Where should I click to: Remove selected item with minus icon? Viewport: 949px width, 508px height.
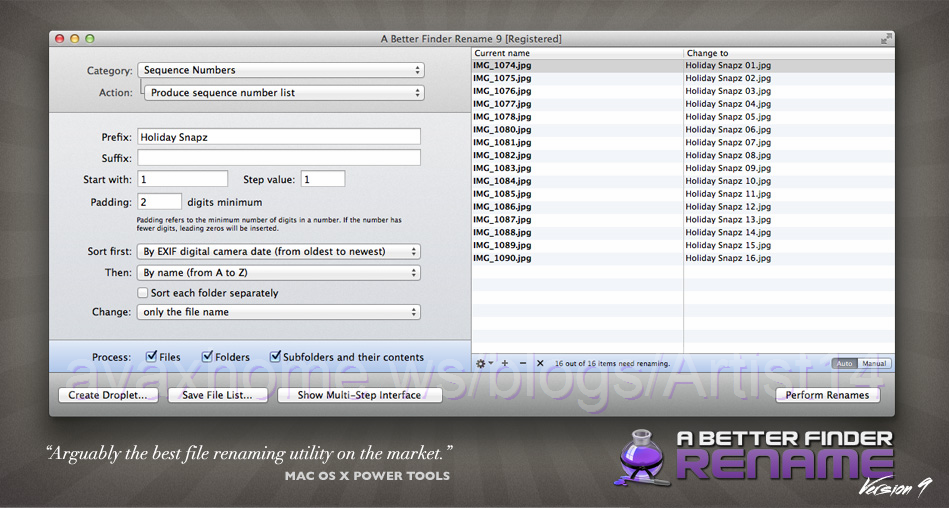[523, 363]
